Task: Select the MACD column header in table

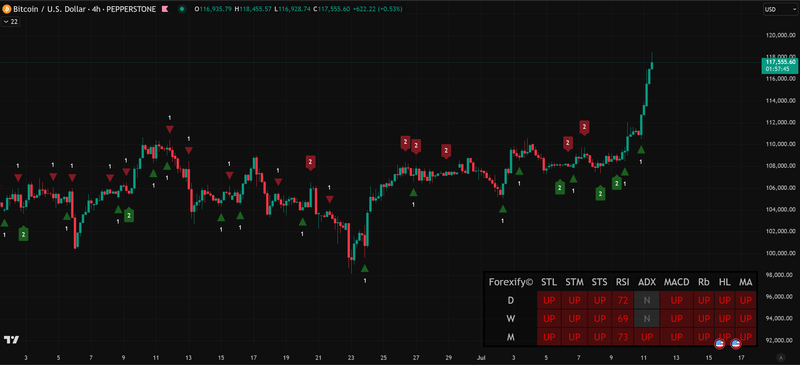Action: click(677, 282)
